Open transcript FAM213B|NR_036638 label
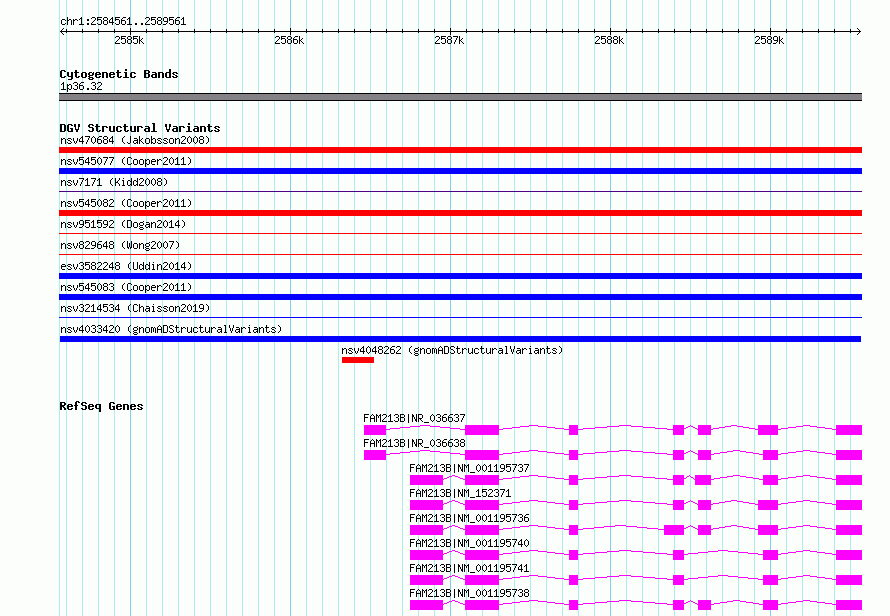Image resolution: width=890 pixels, height=616 pixels. [x=414, y=443]
